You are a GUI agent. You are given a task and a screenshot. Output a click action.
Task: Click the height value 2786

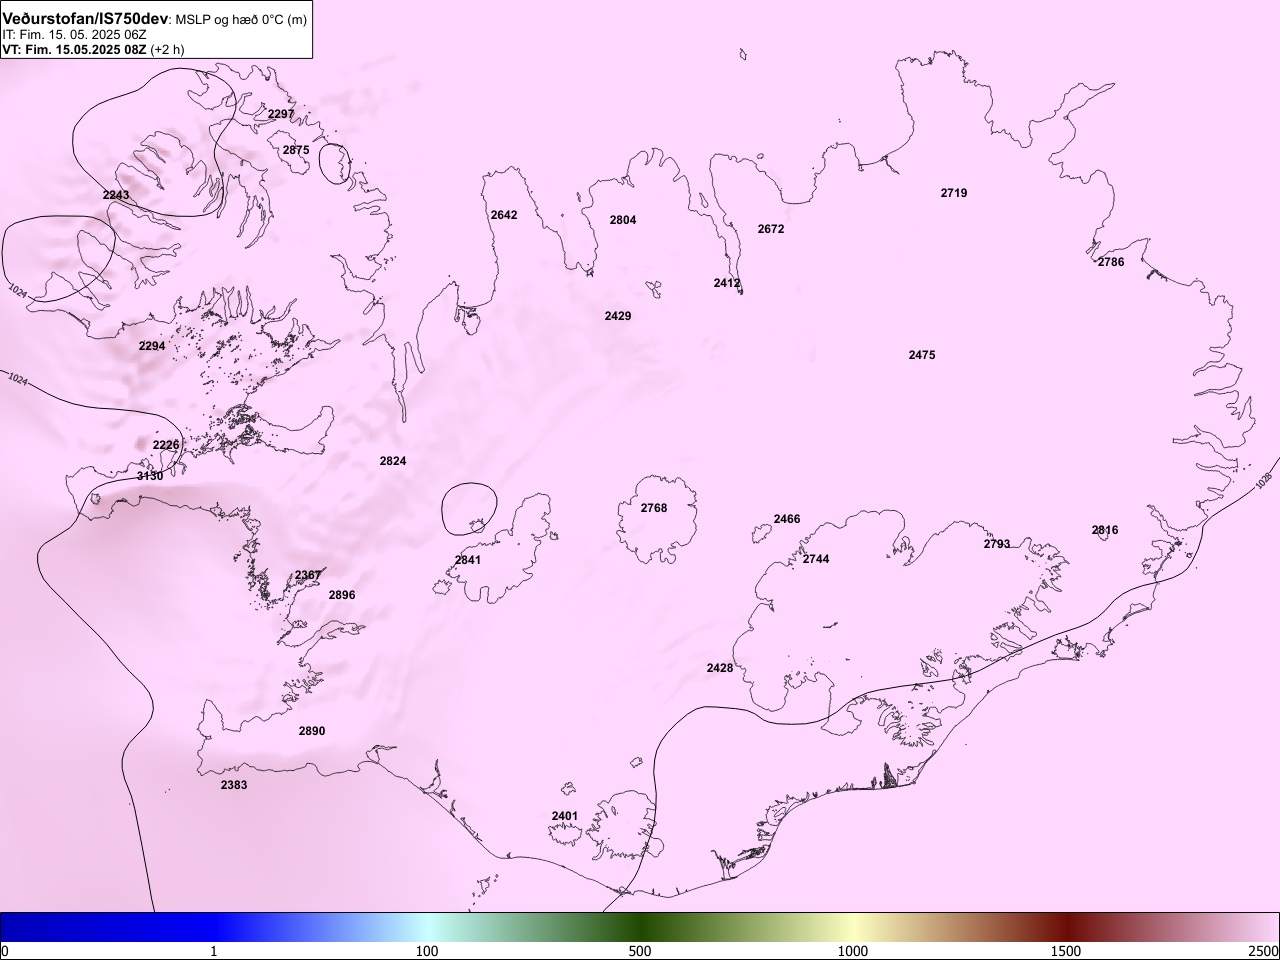pyautogui.click(x=1111, y=262)
